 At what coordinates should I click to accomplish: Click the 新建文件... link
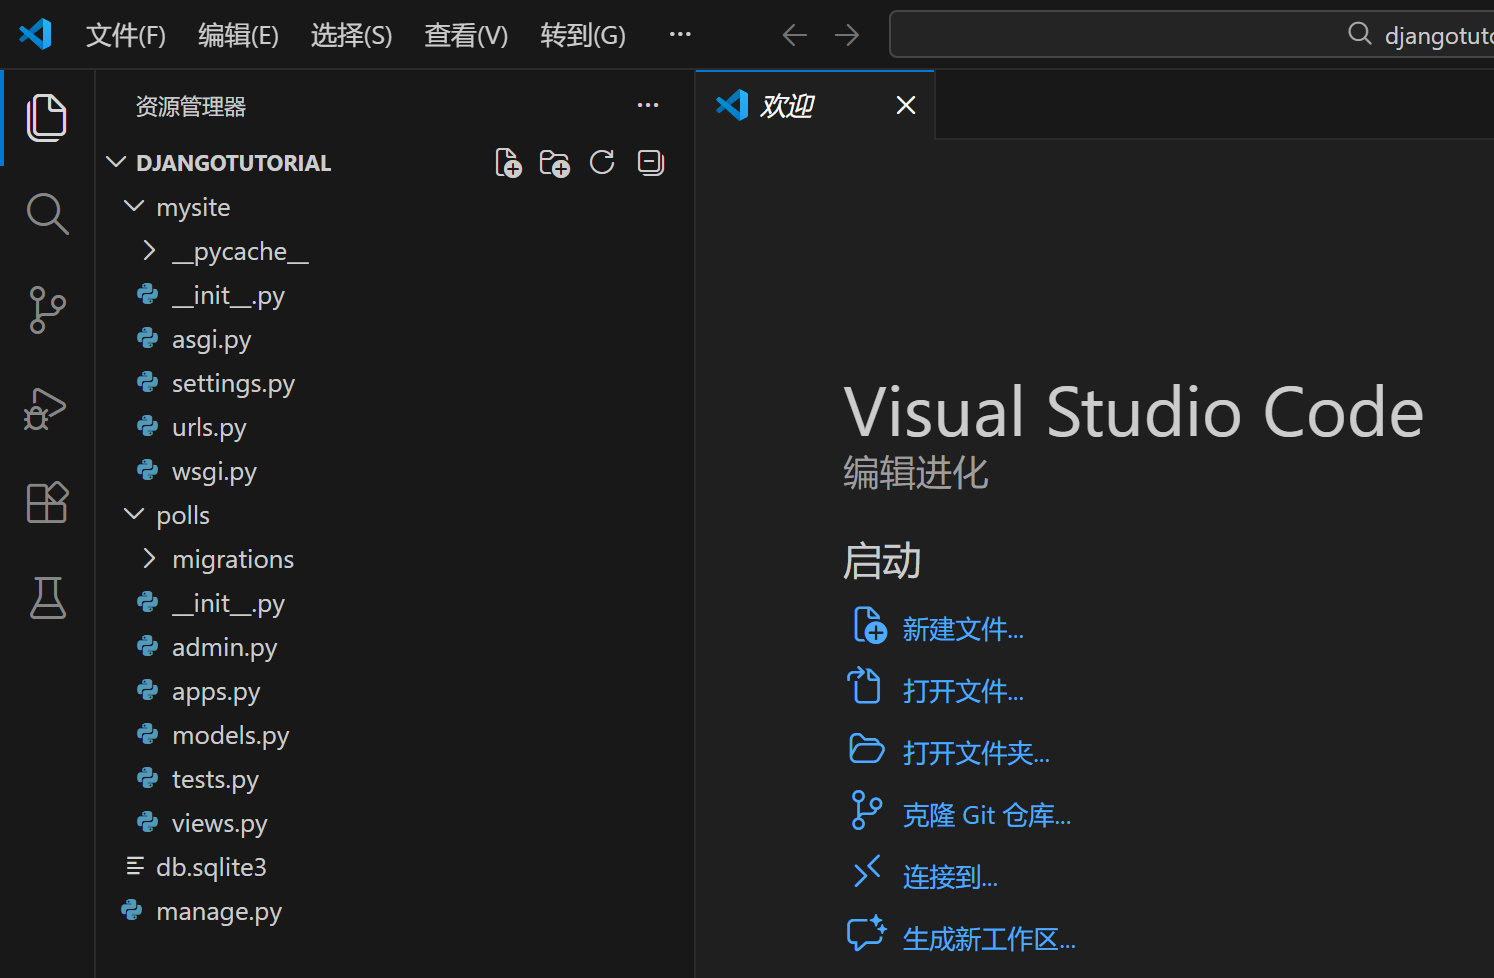click(x=962, y=629)
